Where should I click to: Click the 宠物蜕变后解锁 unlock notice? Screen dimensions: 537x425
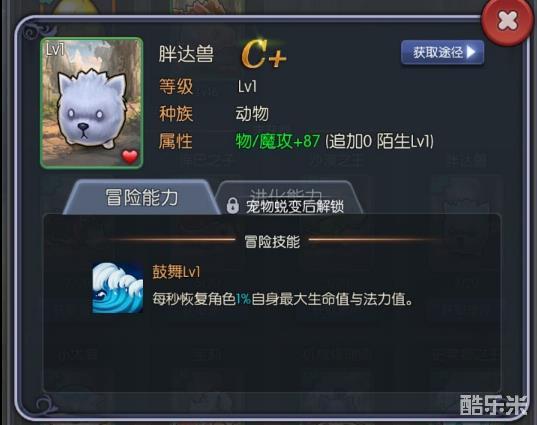[295, 207]
